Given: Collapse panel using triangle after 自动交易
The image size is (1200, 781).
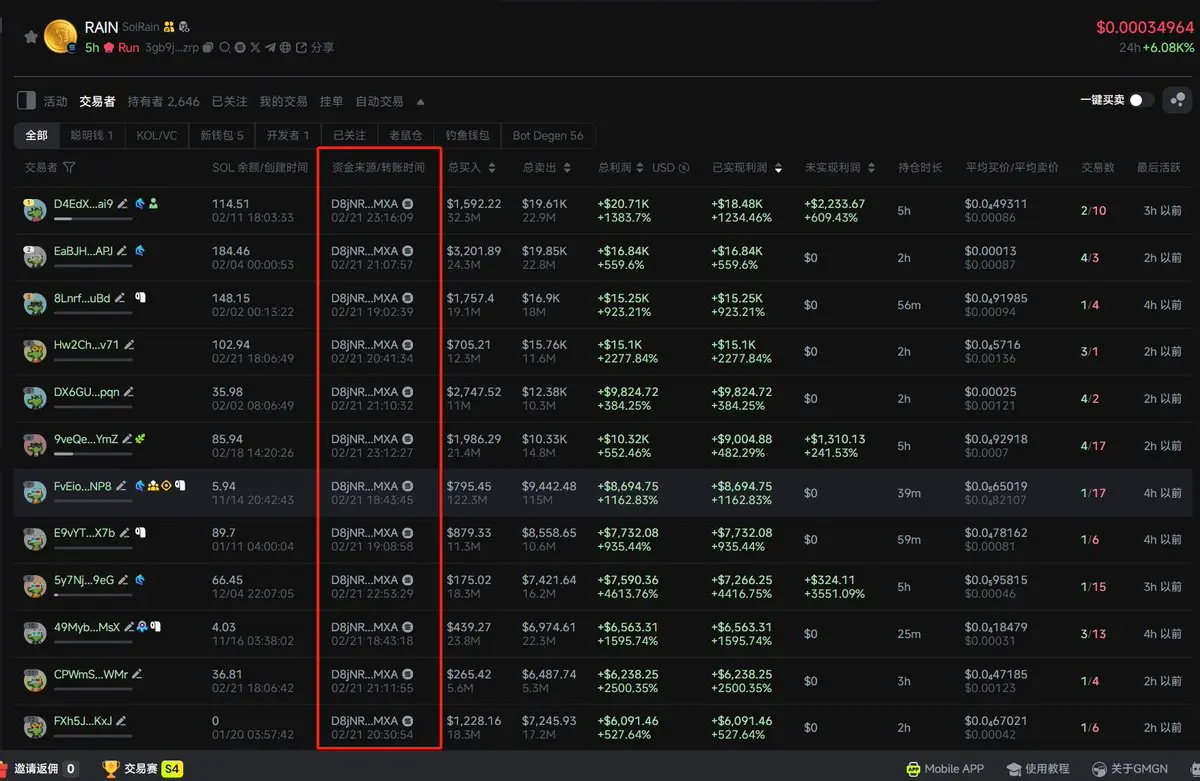Looking at the screenshot, I should [421, 102].
